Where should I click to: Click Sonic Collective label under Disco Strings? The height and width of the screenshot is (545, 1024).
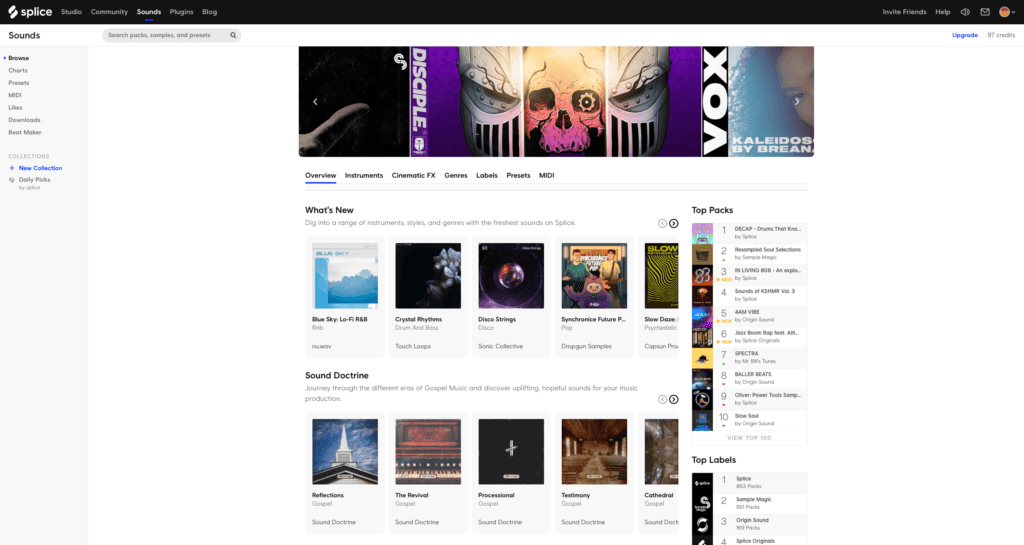500,347
